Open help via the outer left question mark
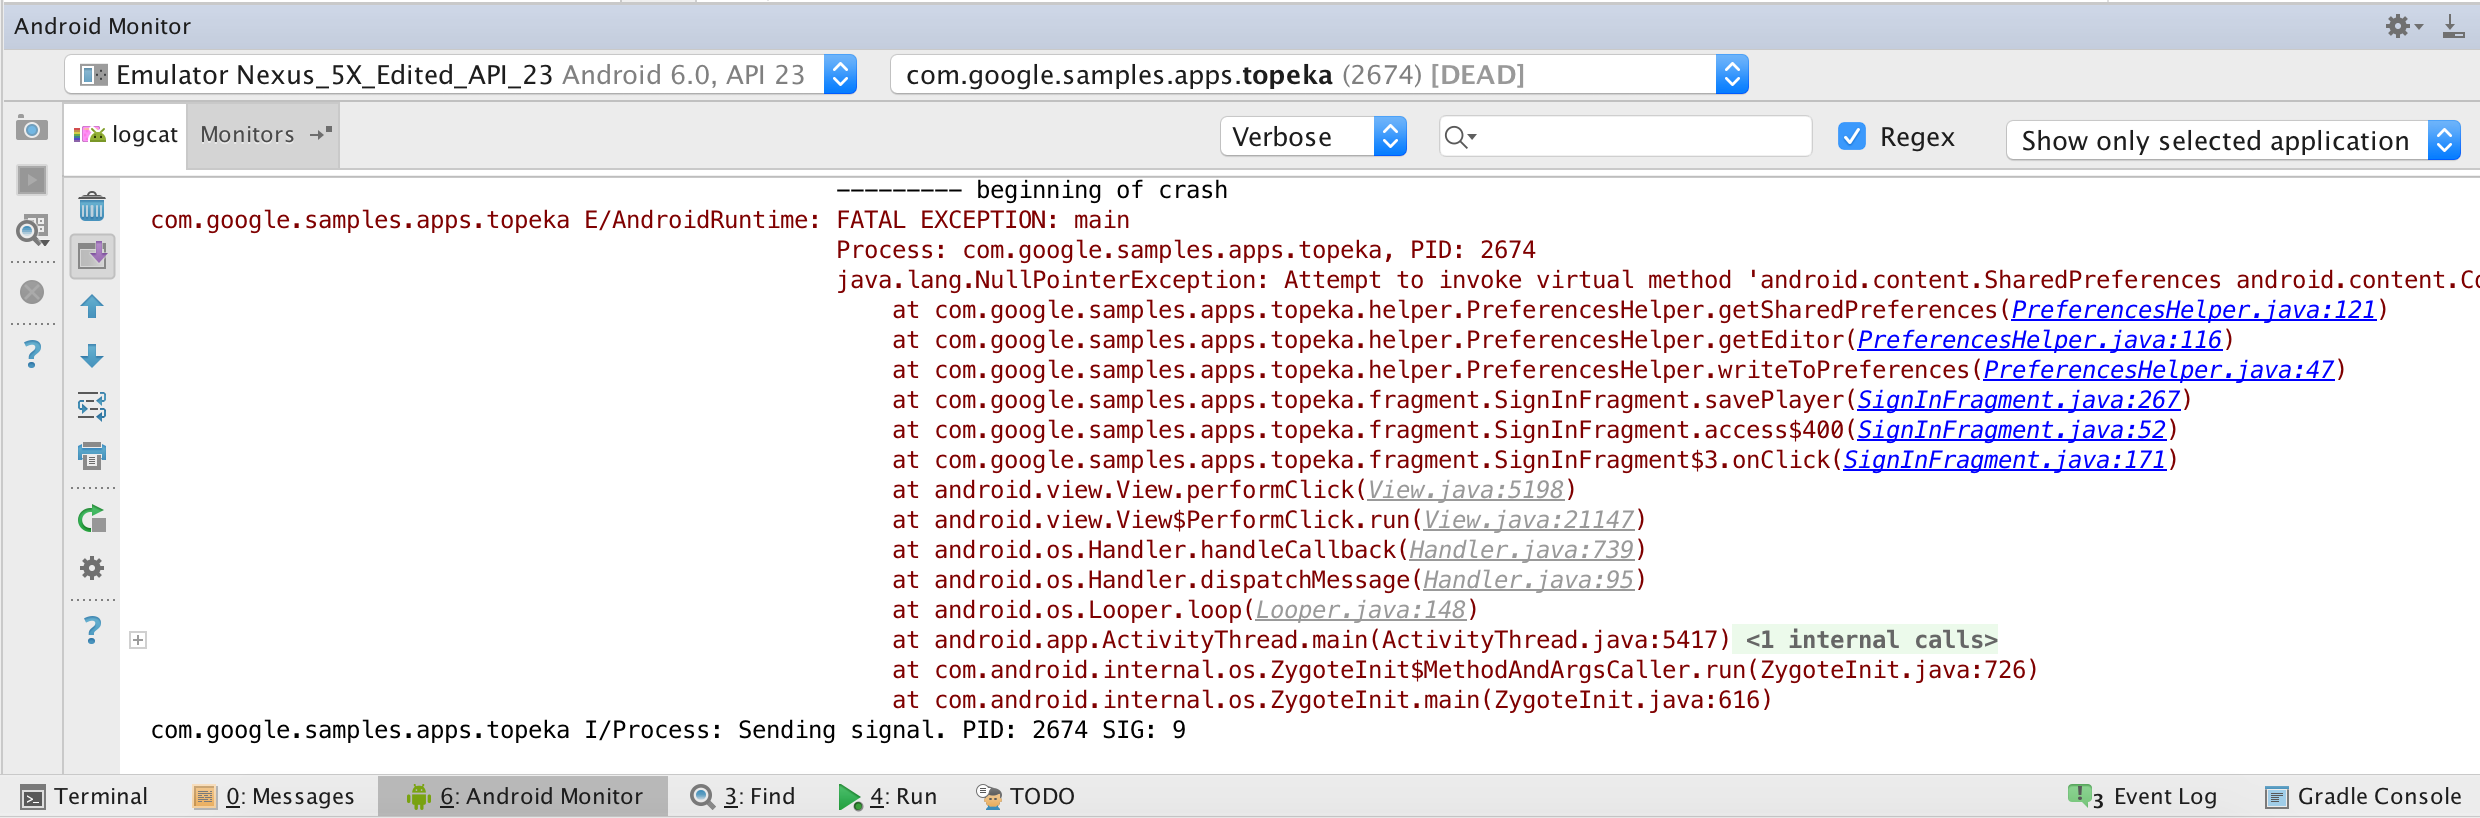The image size is (2480, 818). pos(32,353)
